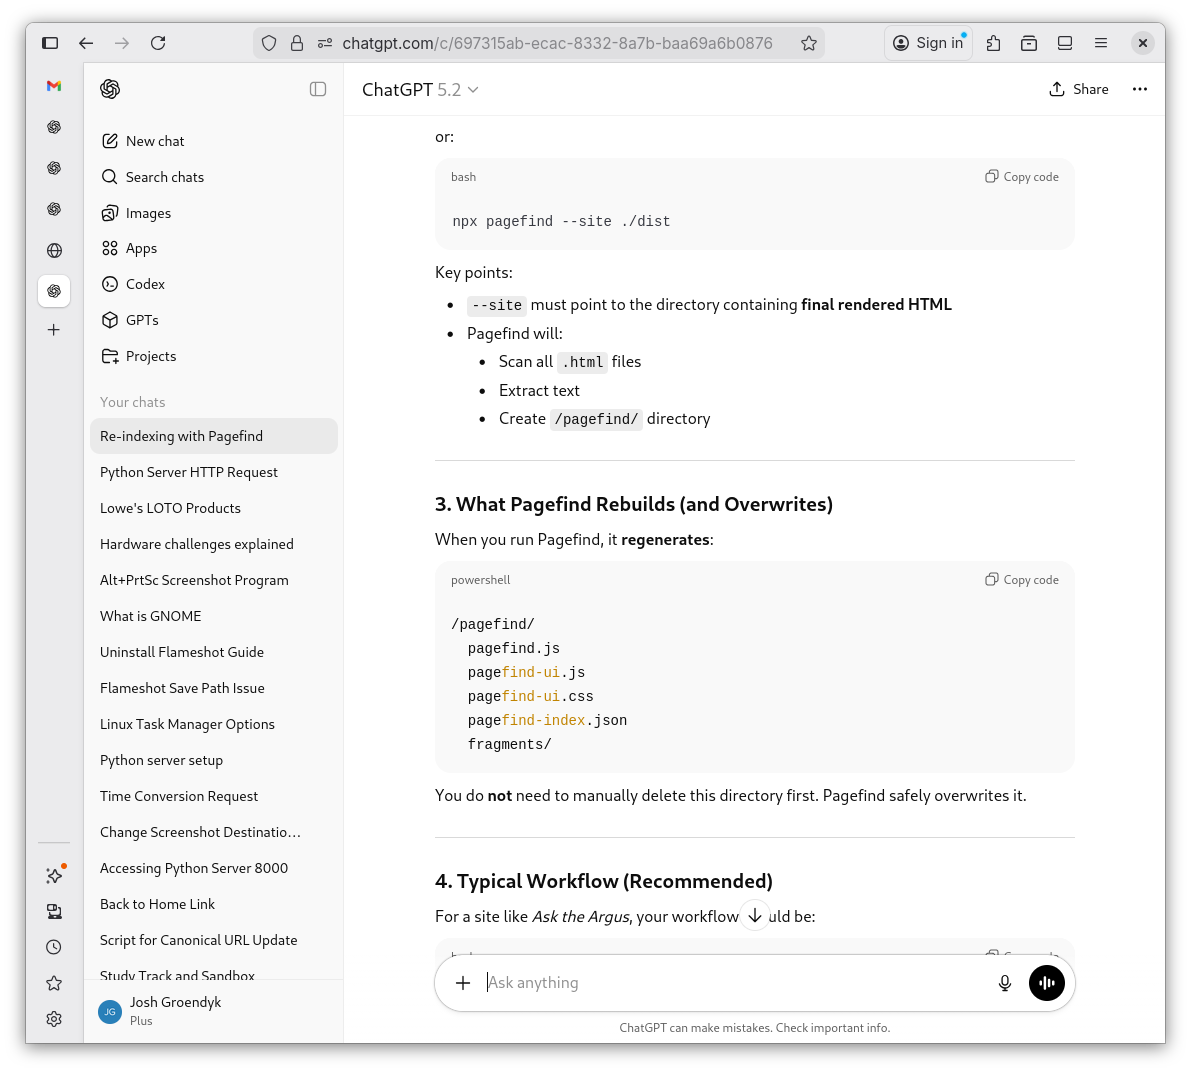
Task: Share this conversation
Action: click(x=1079, y=89)
